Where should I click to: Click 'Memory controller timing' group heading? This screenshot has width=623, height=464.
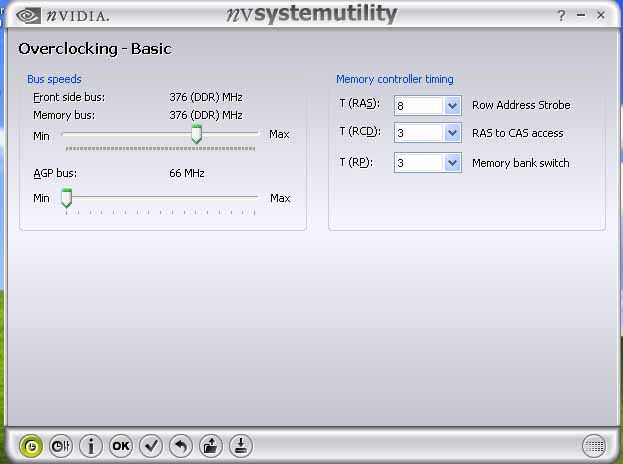(395, 79)
